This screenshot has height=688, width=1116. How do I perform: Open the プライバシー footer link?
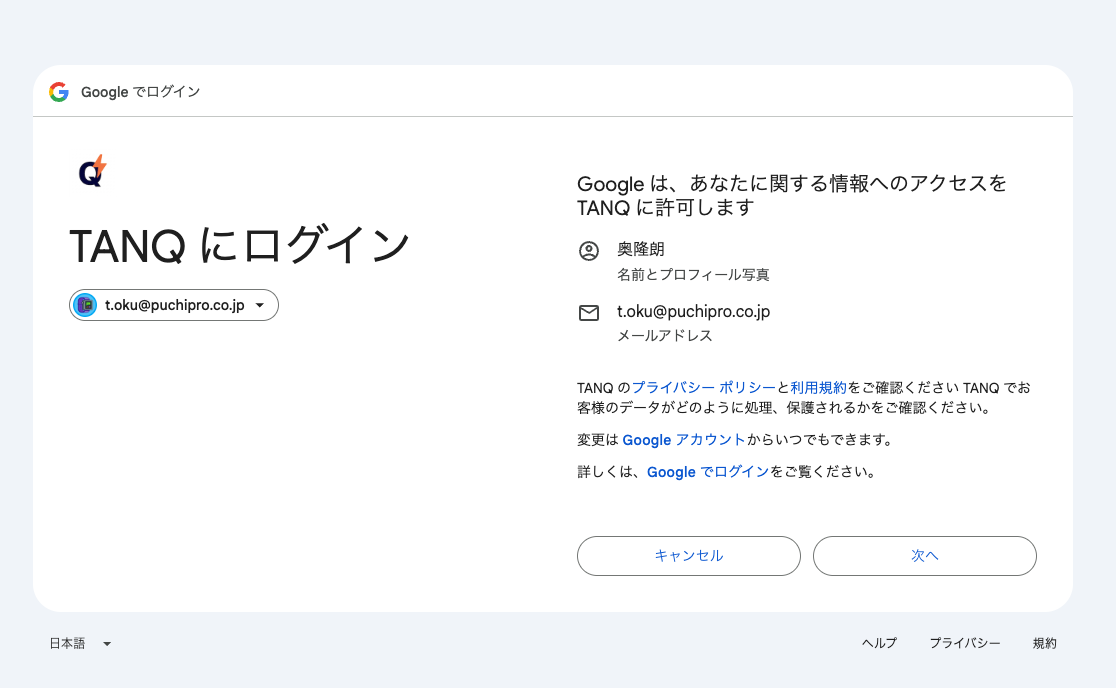[964, 643]
